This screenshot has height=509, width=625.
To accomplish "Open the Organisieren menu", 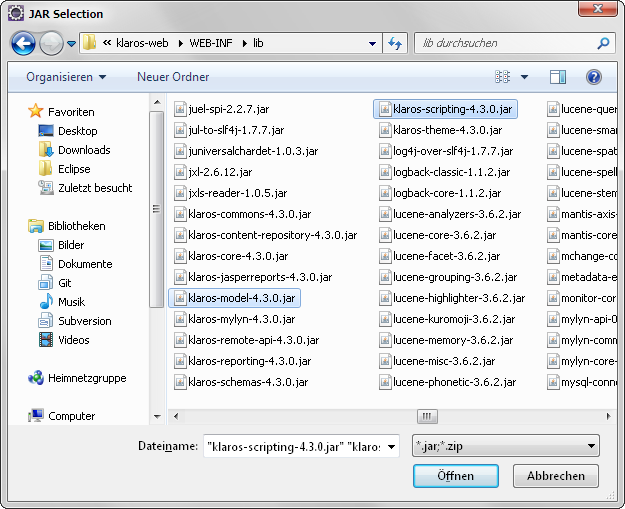I will (x=66, y=77).
